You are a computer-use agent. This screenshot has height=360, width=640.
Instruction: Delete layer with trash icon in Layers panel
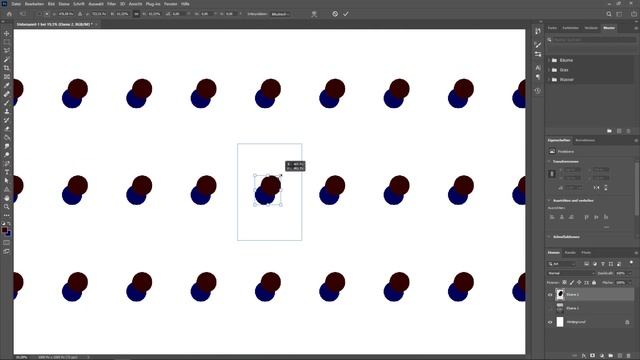point(629,356)
